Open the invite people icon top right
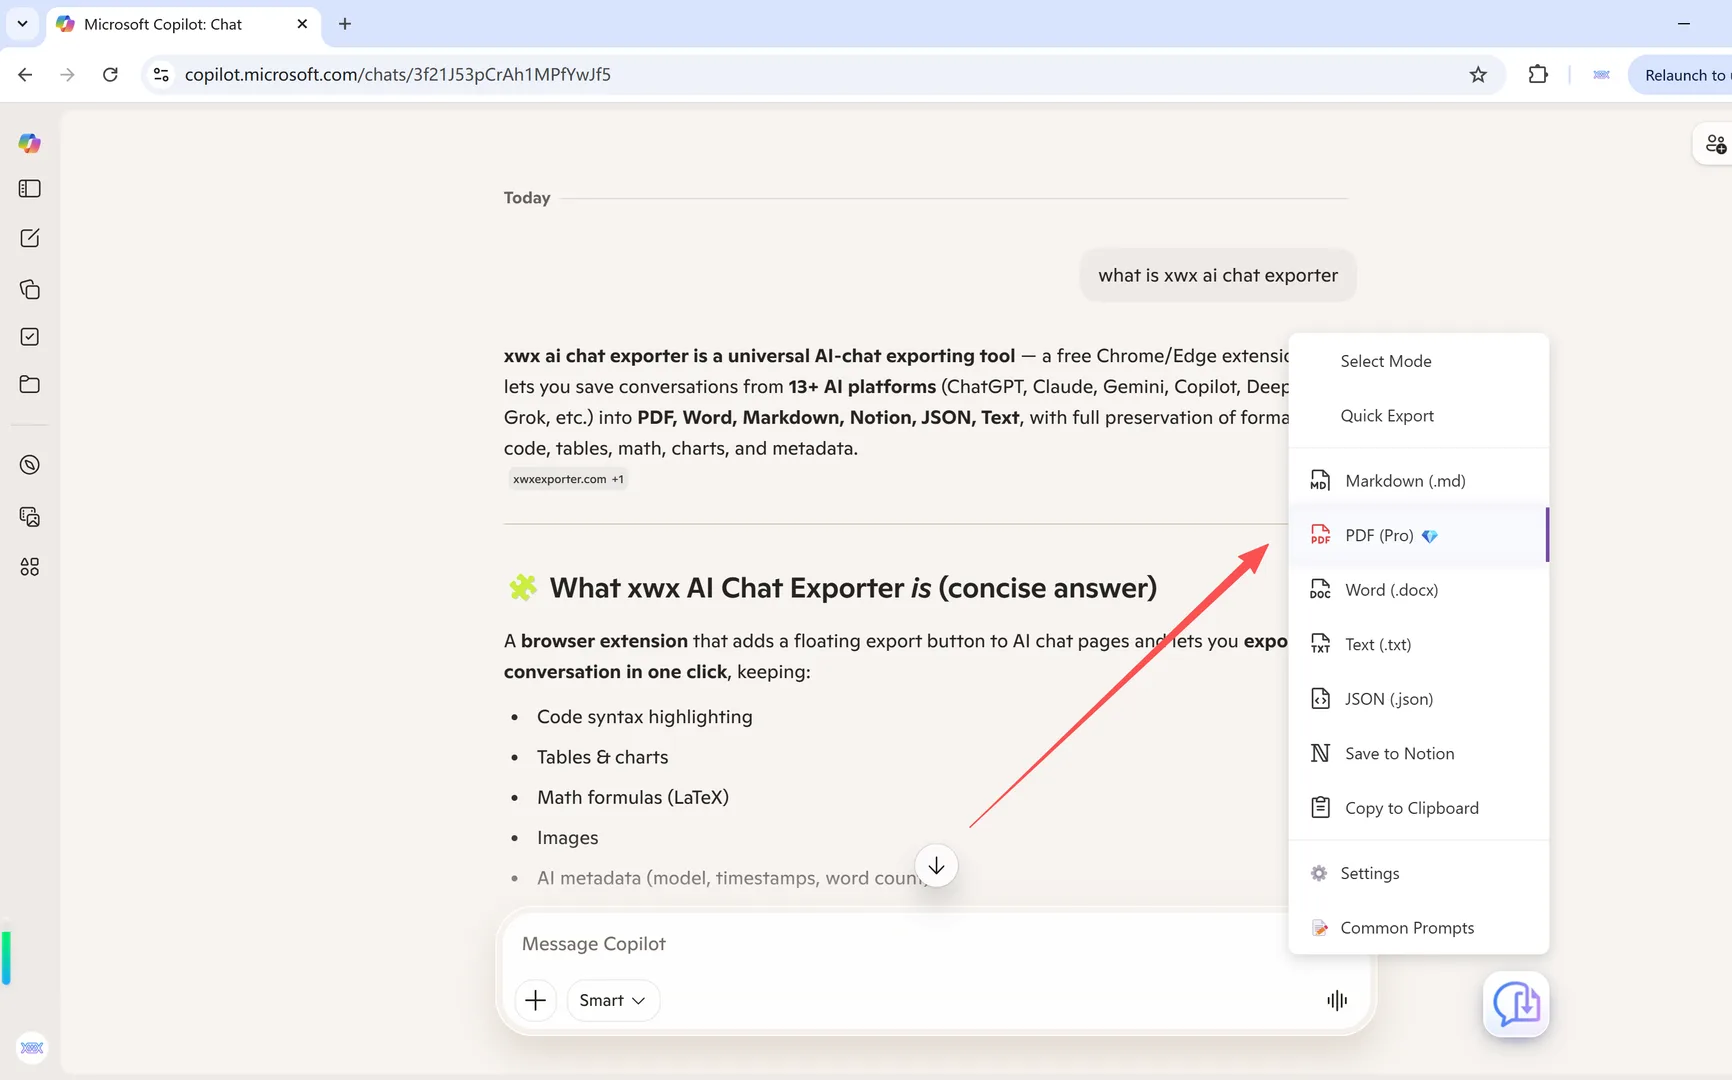 1716,144
